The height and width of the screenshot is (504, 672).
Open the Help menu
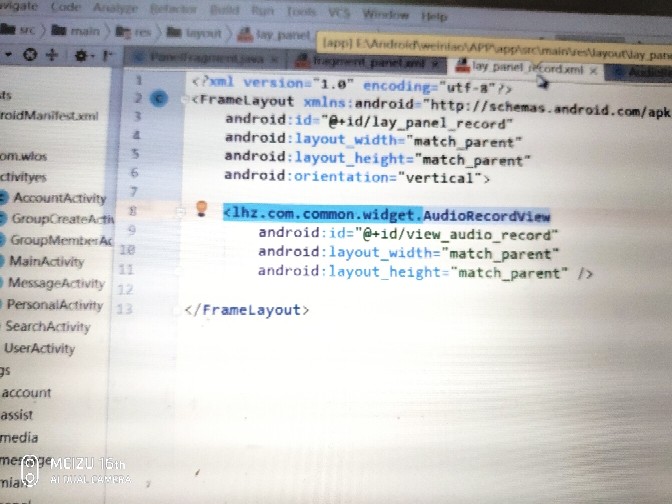(x=434, y=17)
